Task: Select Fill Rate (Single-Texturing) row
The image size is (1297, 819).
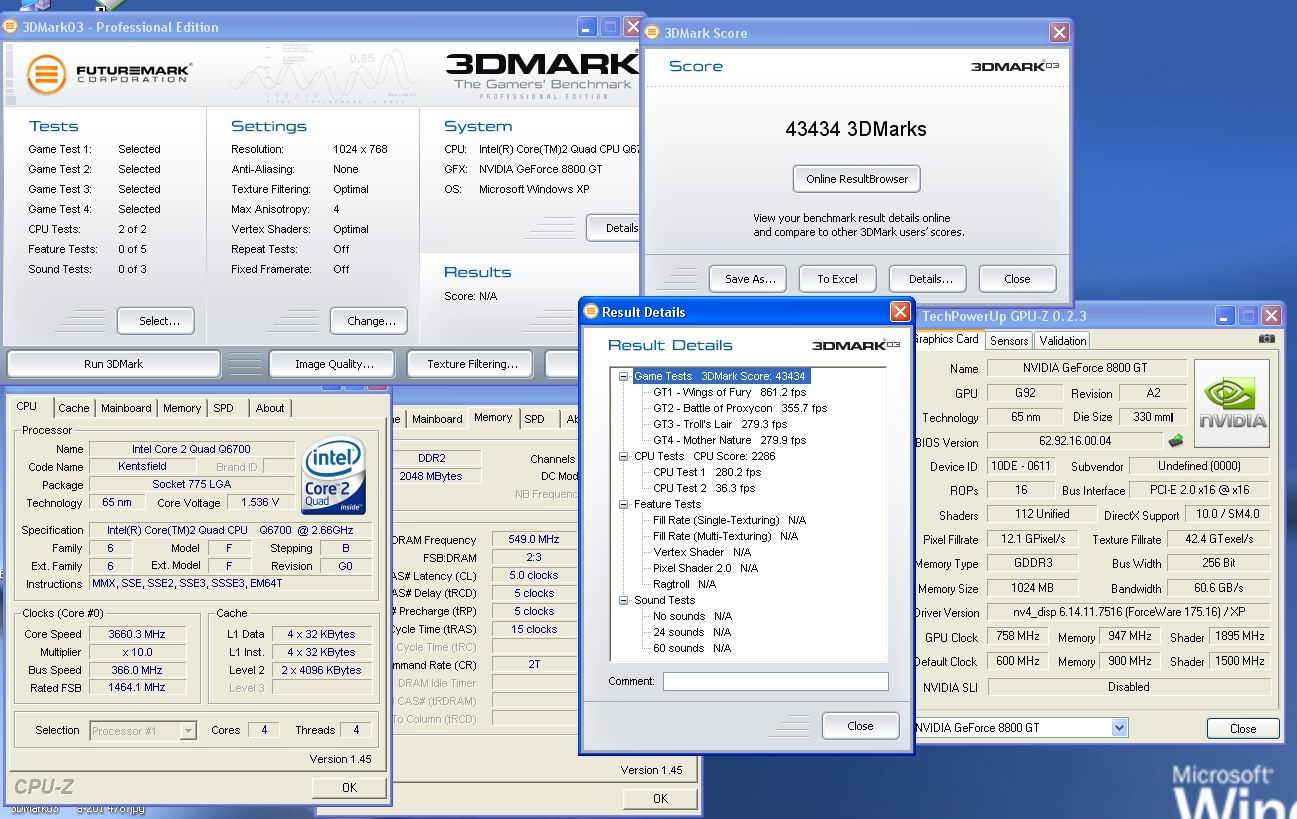Action: [x=730, y=520]
